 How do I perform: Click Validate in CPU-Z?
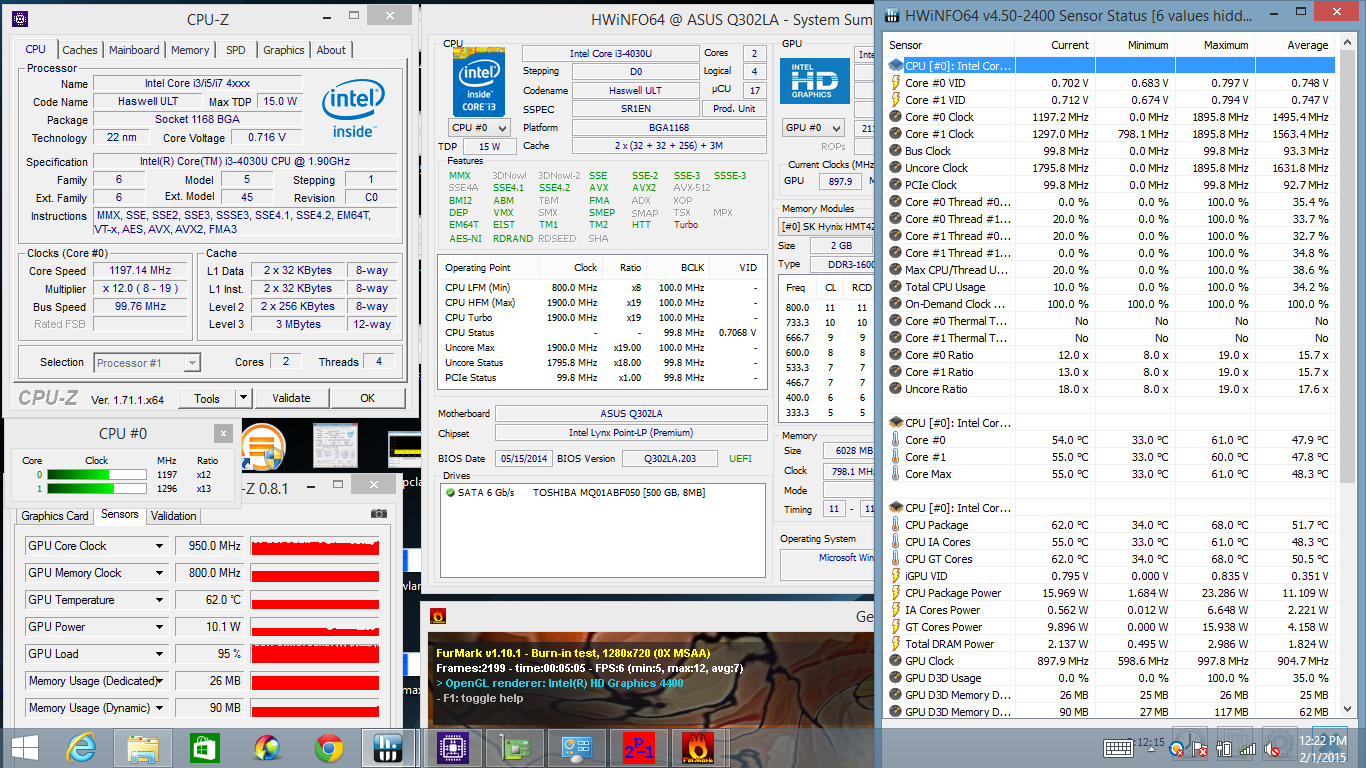tap(291, 398)
